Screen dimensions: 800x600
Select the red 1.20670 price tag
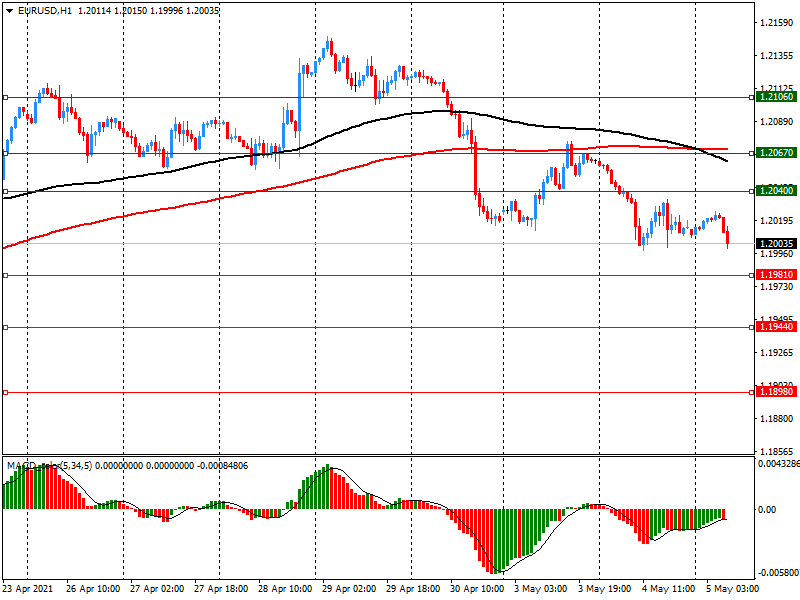point(776,153)
